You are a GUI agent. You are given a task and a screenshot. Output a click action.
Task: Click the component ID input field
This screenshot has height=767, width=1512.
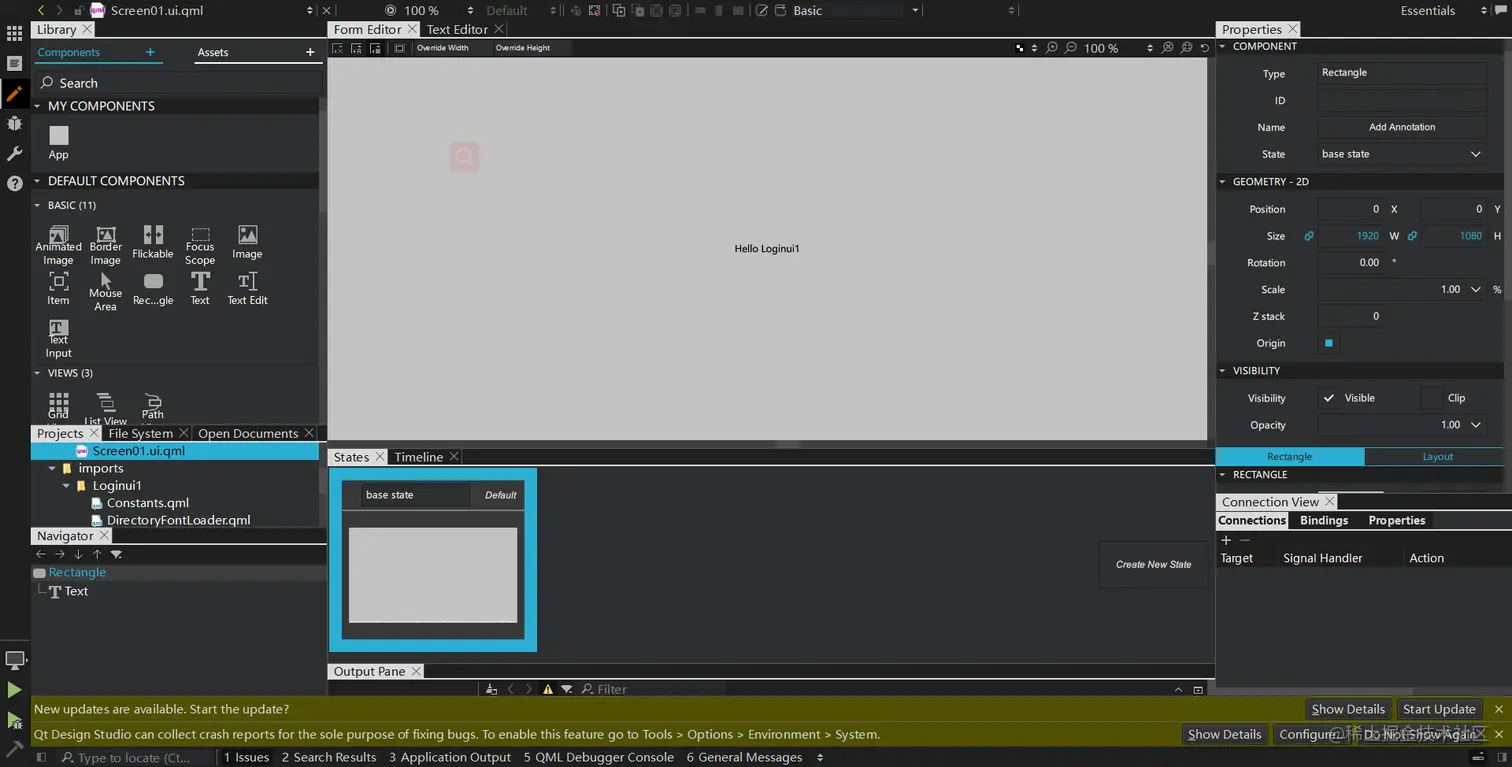(1401, 100)
